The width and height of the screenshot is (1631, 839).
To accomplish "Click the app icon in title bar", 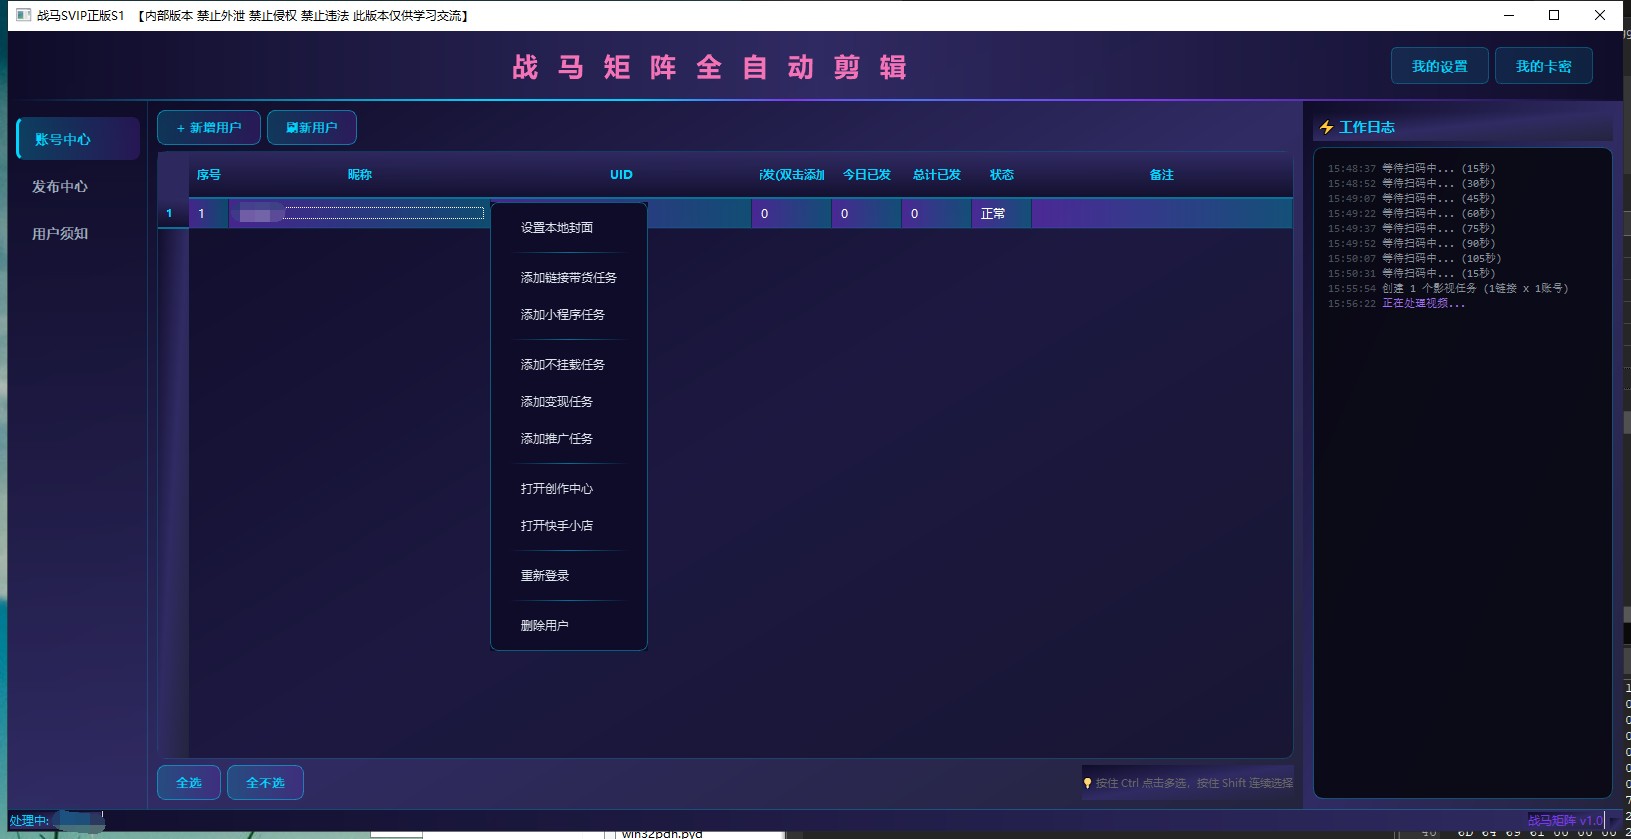I will click(x=24, y=15).
